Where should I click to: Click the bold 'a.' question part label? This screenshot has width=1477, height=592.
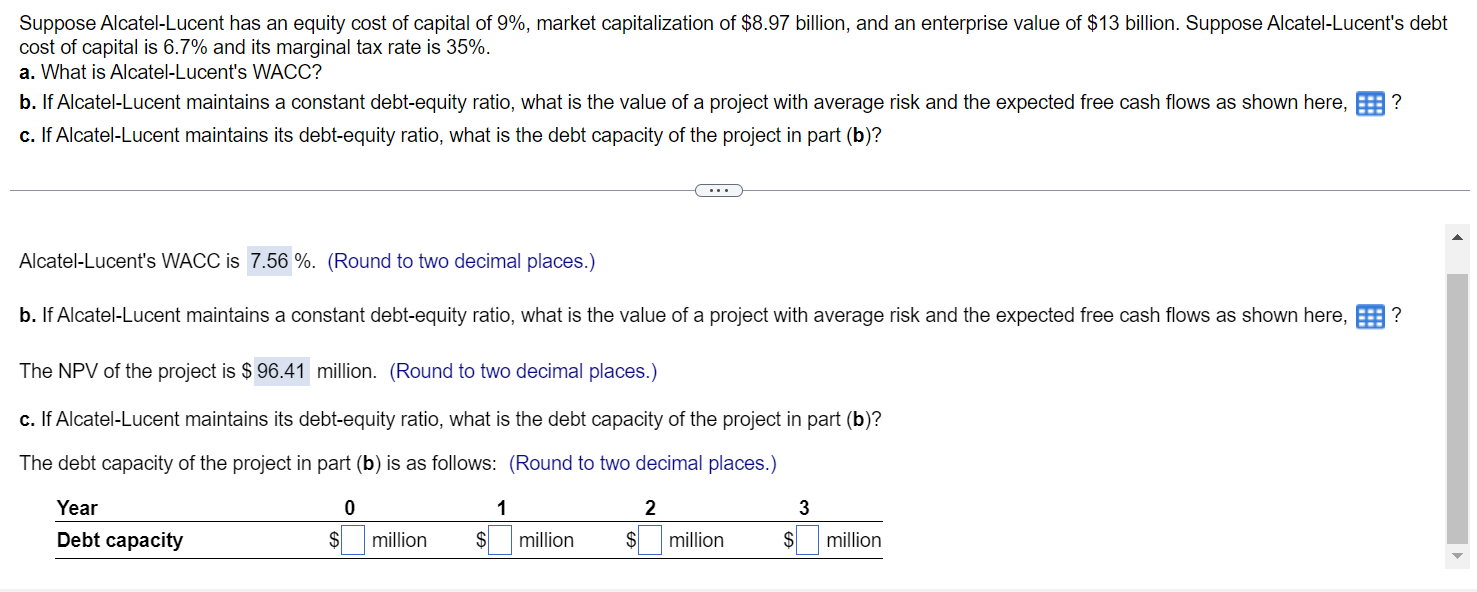point(28,72)
